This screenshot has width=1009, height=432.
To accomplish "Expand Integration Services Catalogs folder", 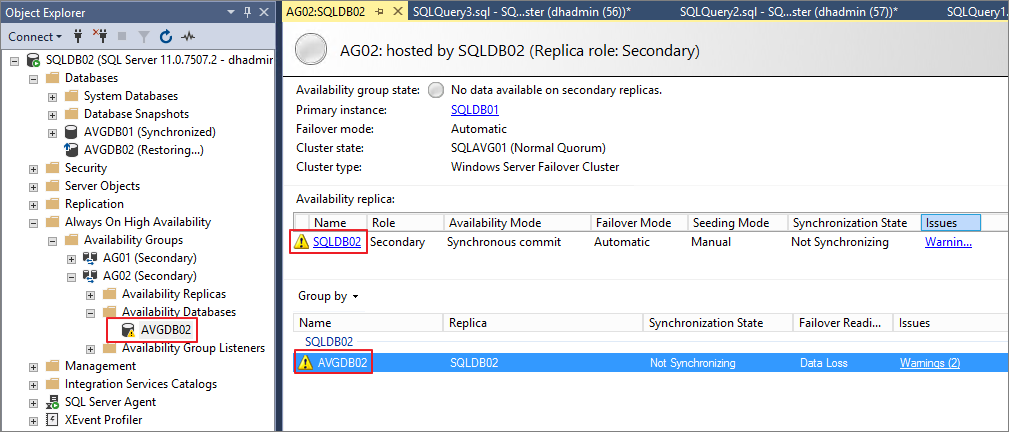I will point(33,385).
